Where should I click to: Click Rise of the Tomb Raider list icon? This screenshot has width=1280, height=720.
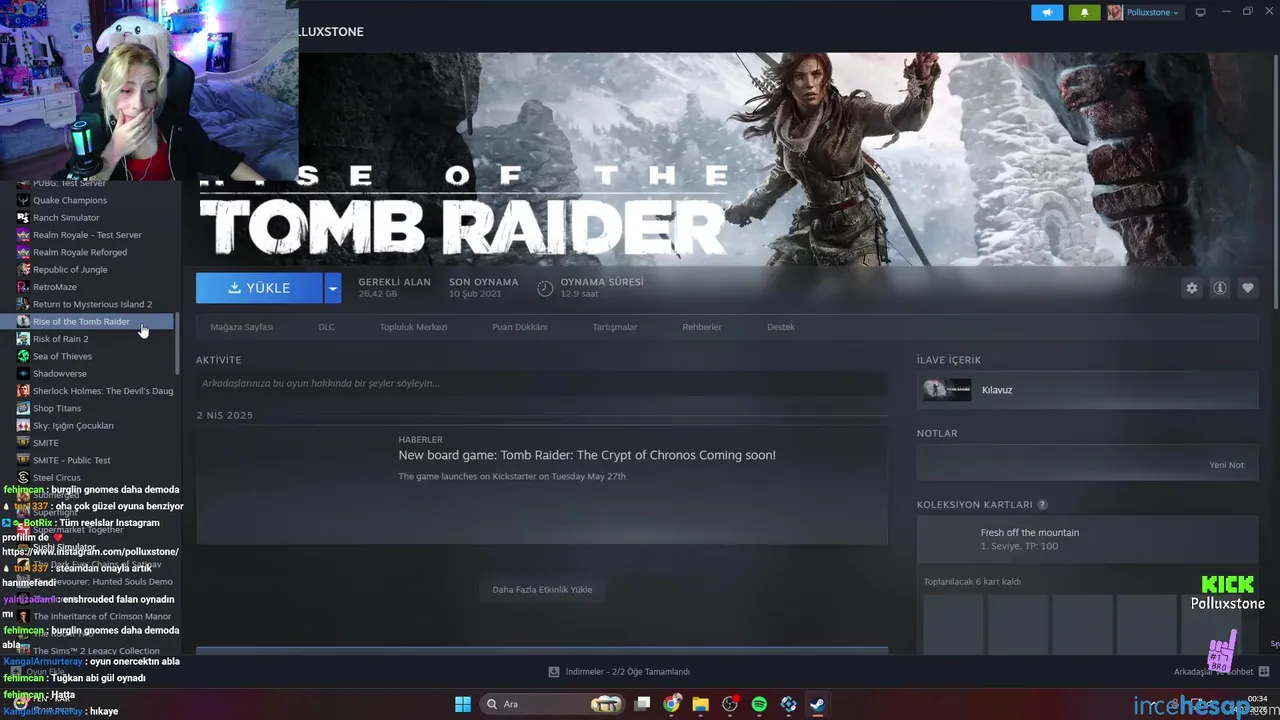[23, 322]
